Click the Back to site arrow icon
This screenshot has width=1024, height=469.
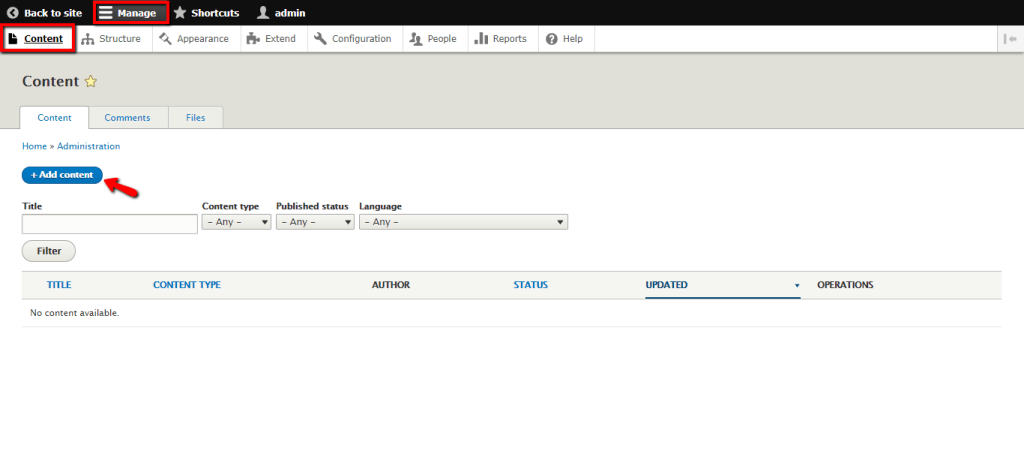(x=13, y=13)
